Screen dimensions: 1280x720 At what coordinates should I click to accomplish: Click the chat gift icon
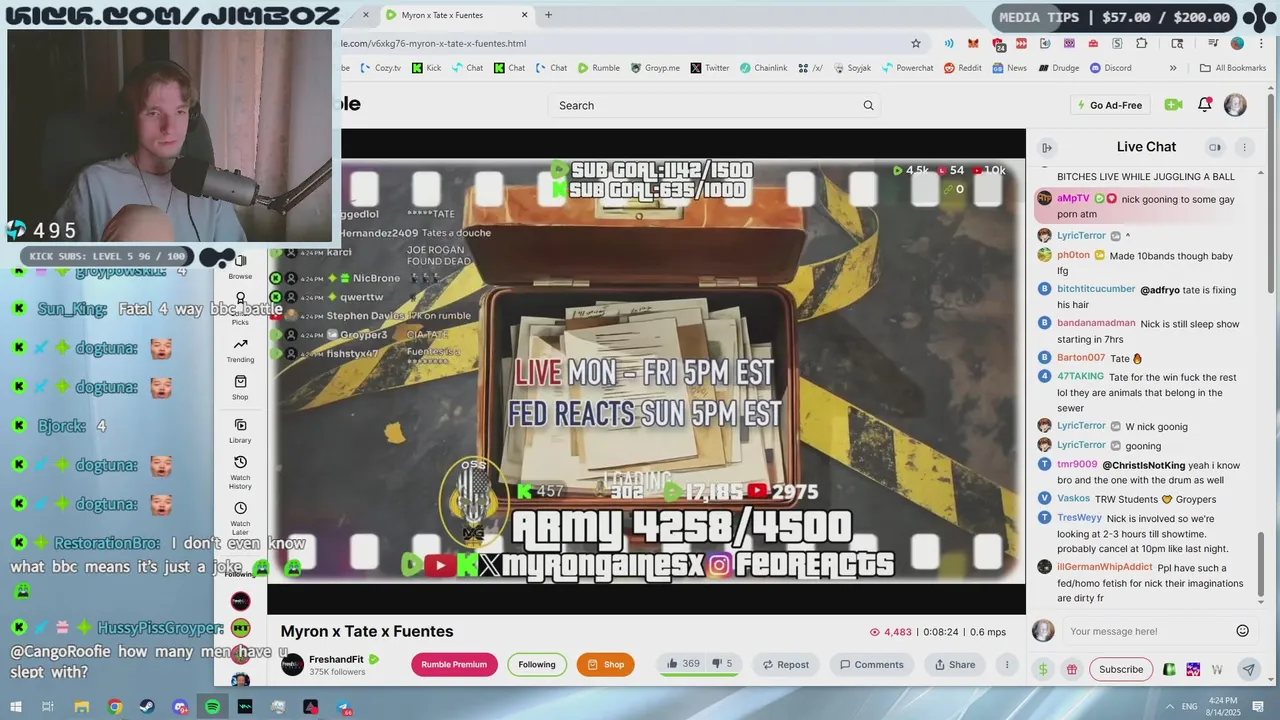(1071, 669)
